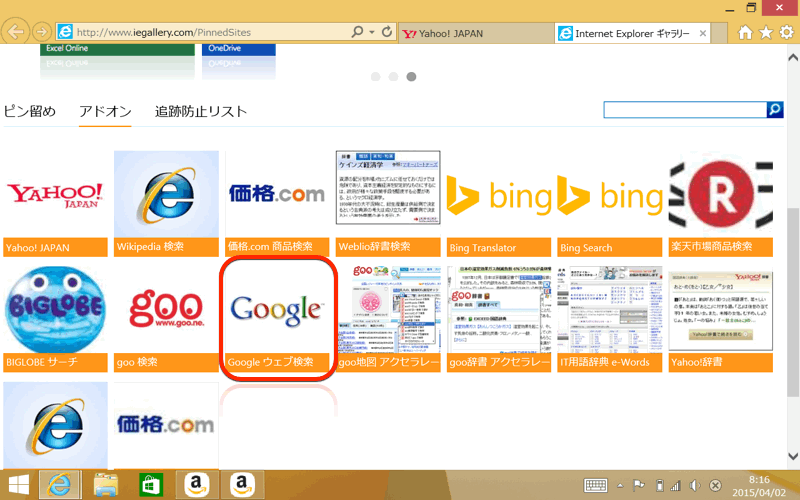
Task: Select the third carousel page dot
Action: click(412, 76)
